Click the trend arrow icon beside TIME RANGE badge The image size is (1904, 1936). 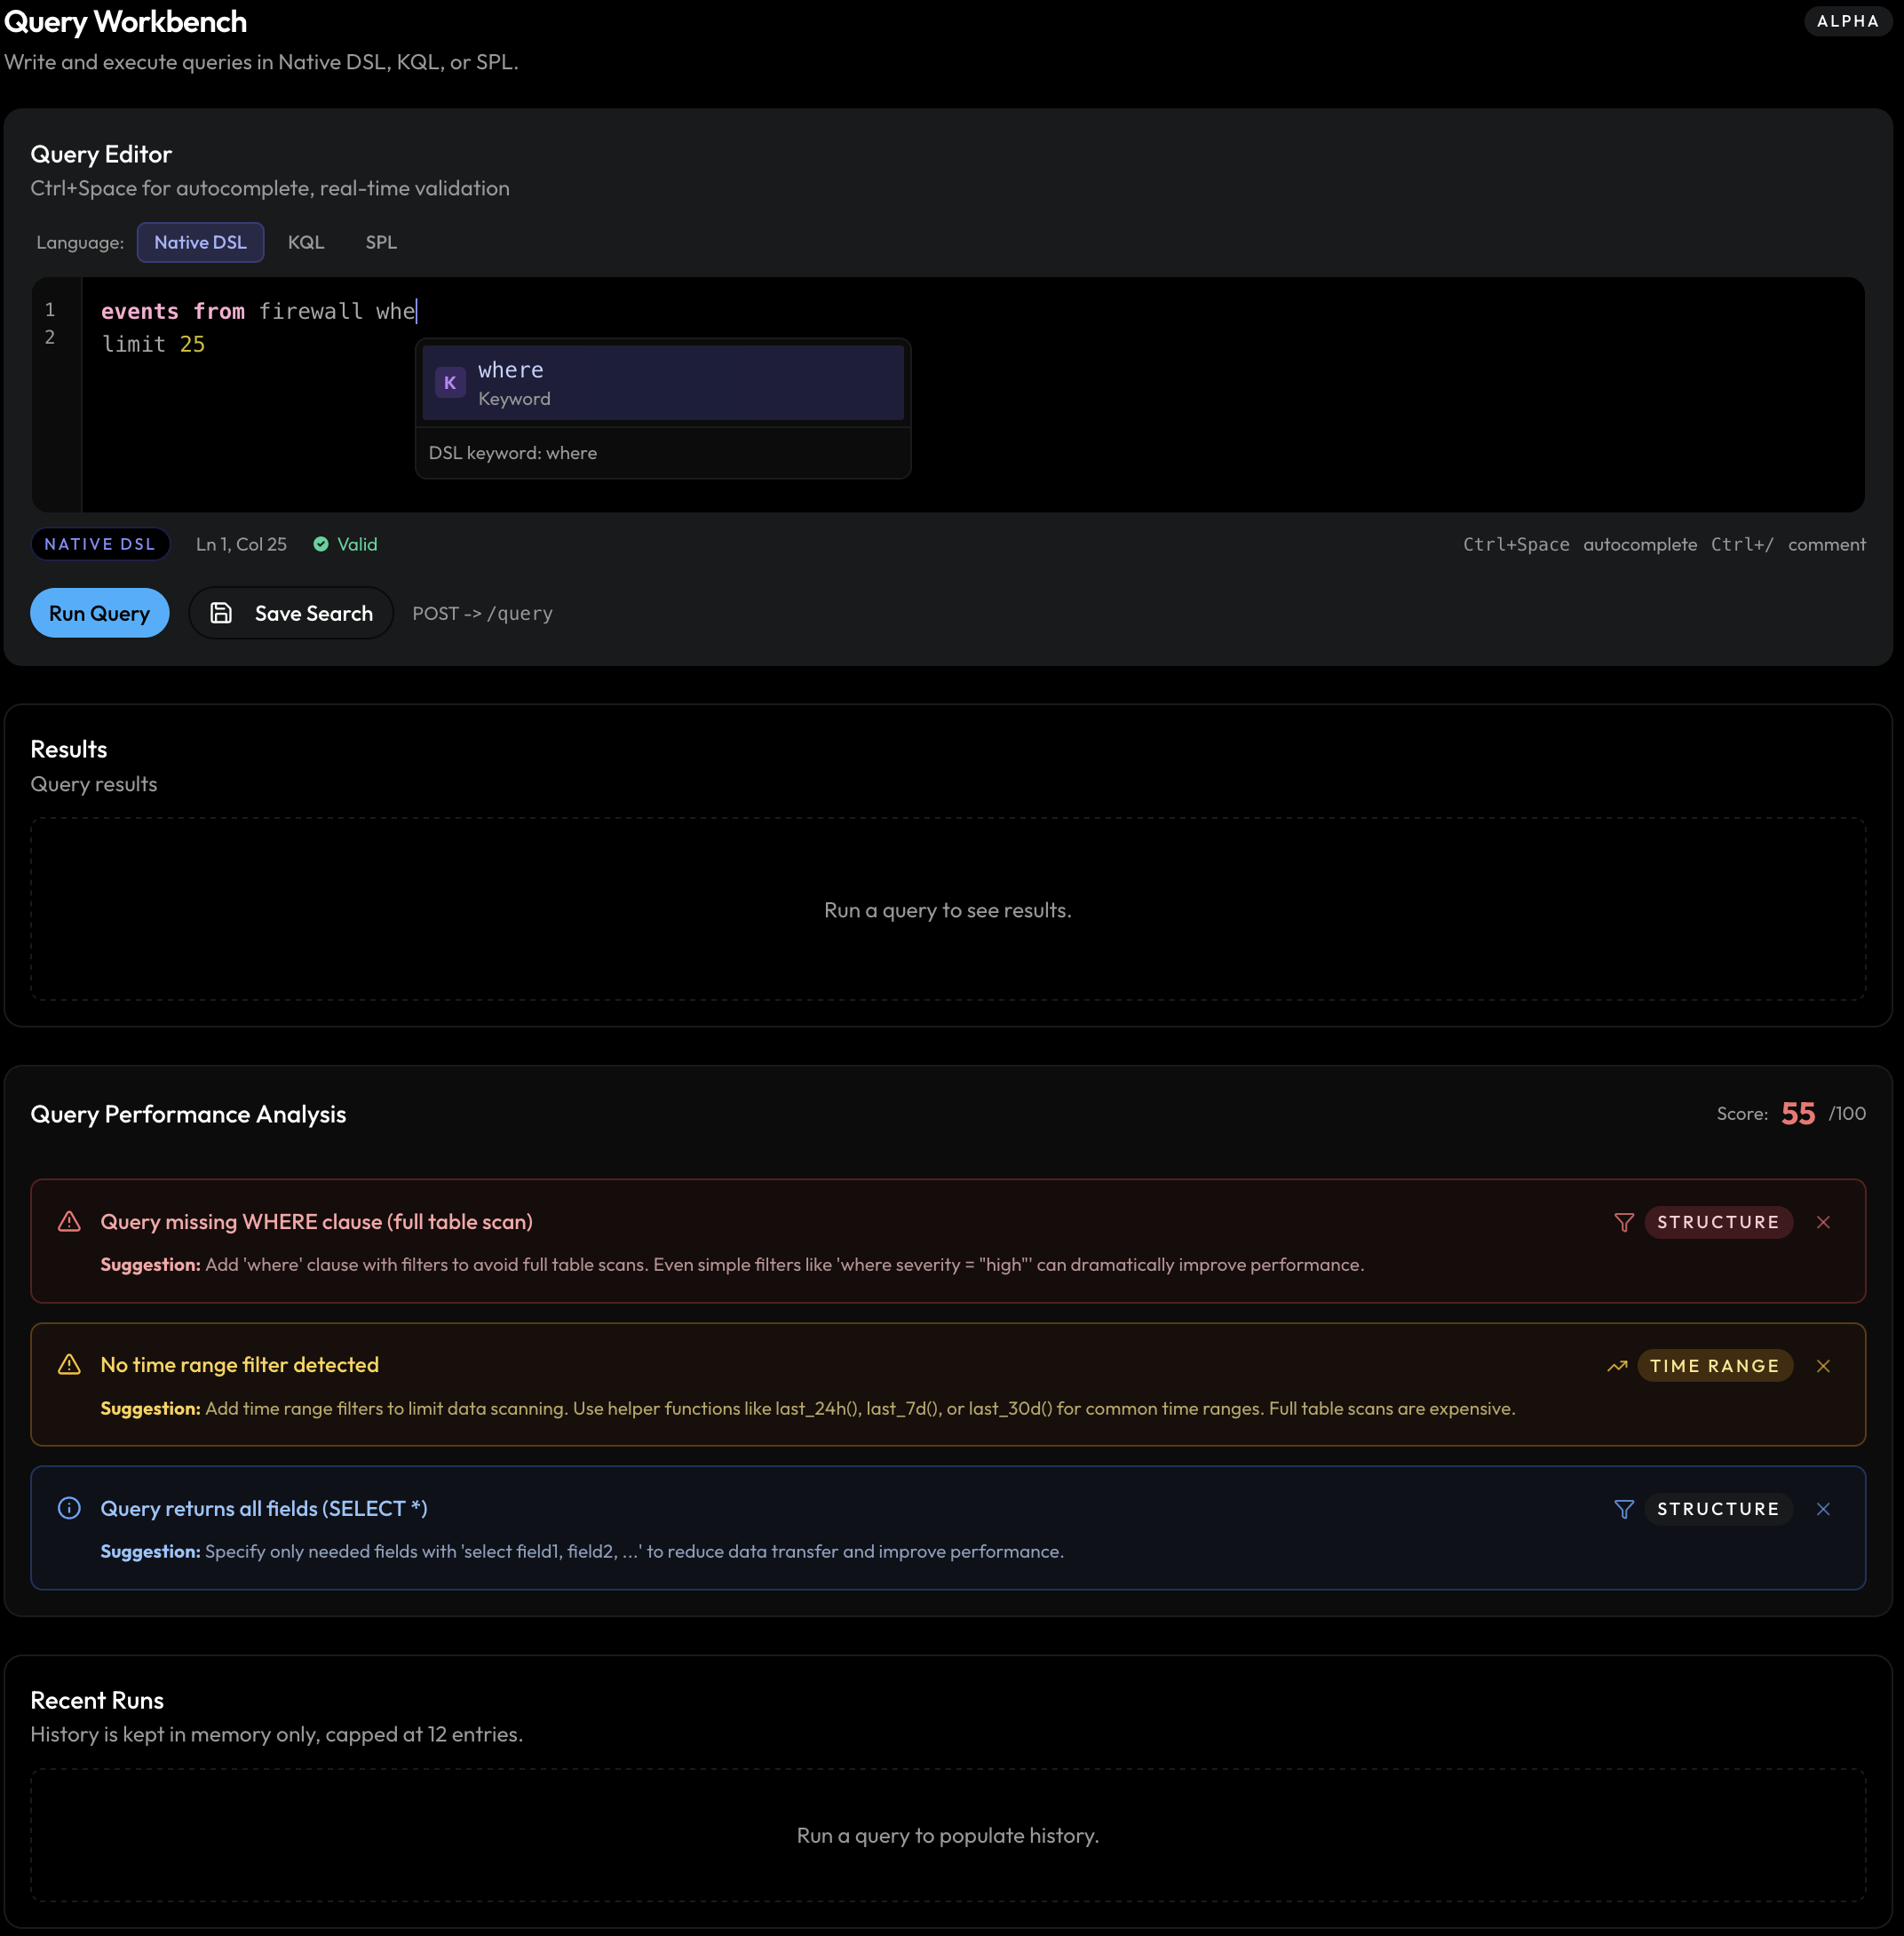point(1617,1365)
